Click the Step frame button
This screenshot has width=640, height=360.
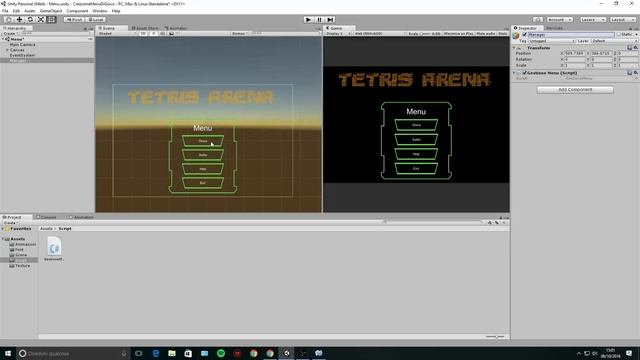[x=331, y=20]
